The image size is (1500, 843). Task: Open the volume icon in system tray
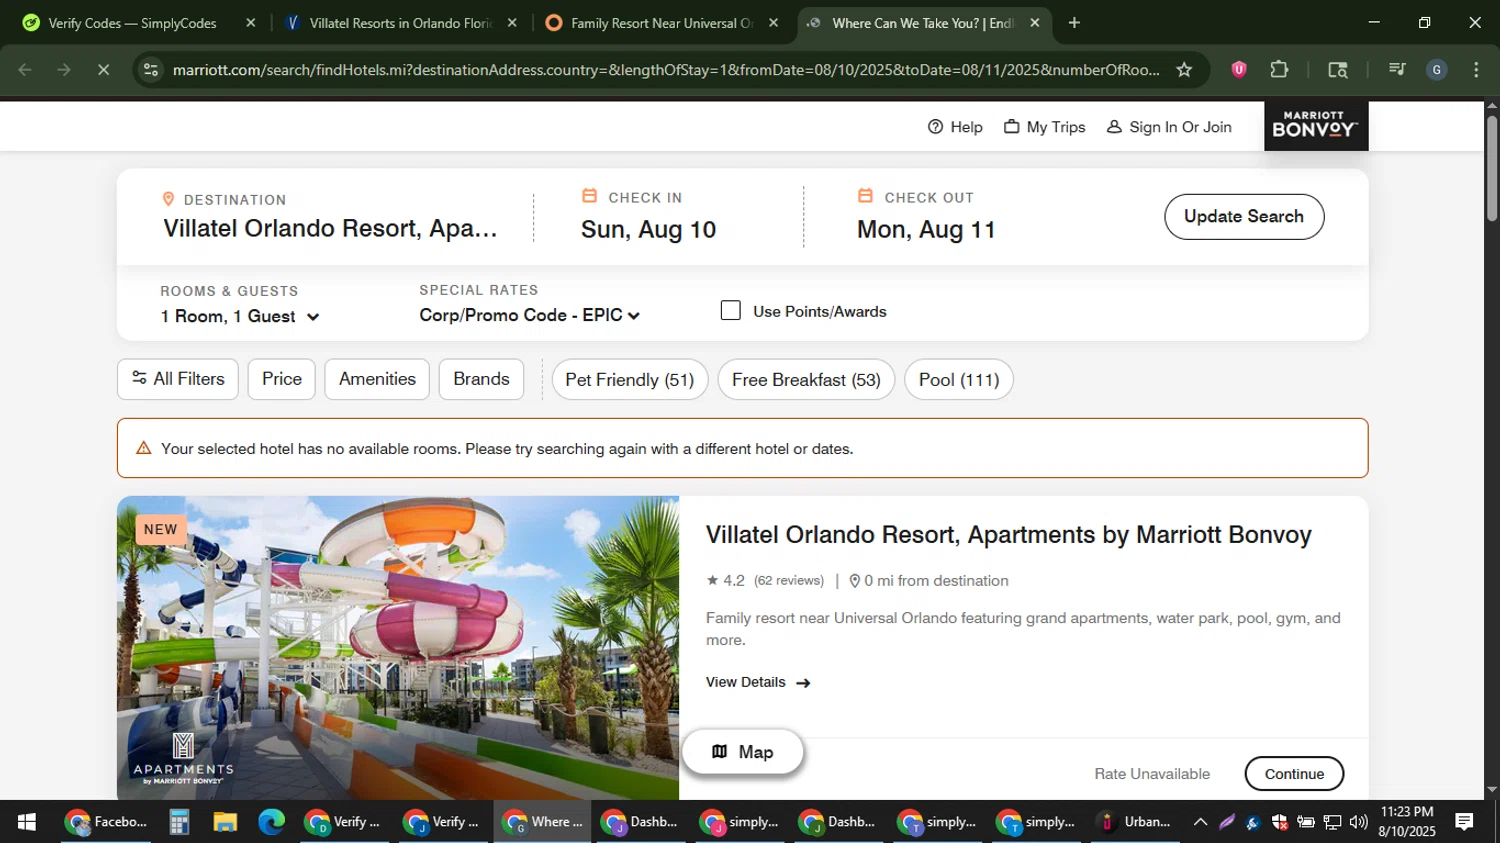click(x=1358, y=822)
